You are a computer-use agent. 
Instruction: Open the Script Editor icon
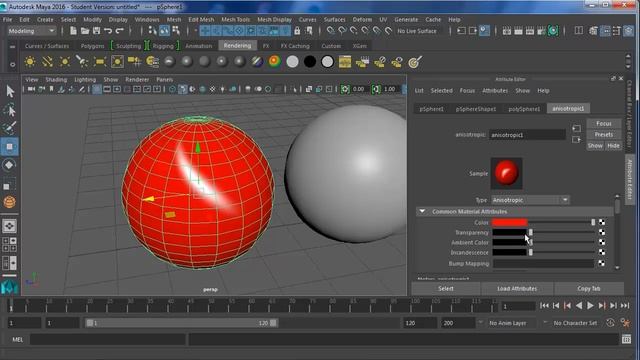point(627,339)
